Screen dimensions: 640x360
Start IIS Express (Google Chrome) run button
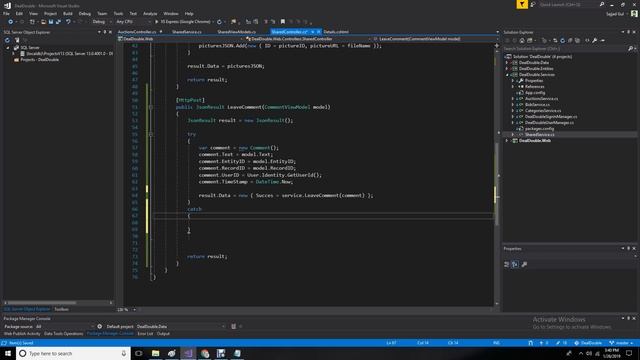tap(184, 22)
